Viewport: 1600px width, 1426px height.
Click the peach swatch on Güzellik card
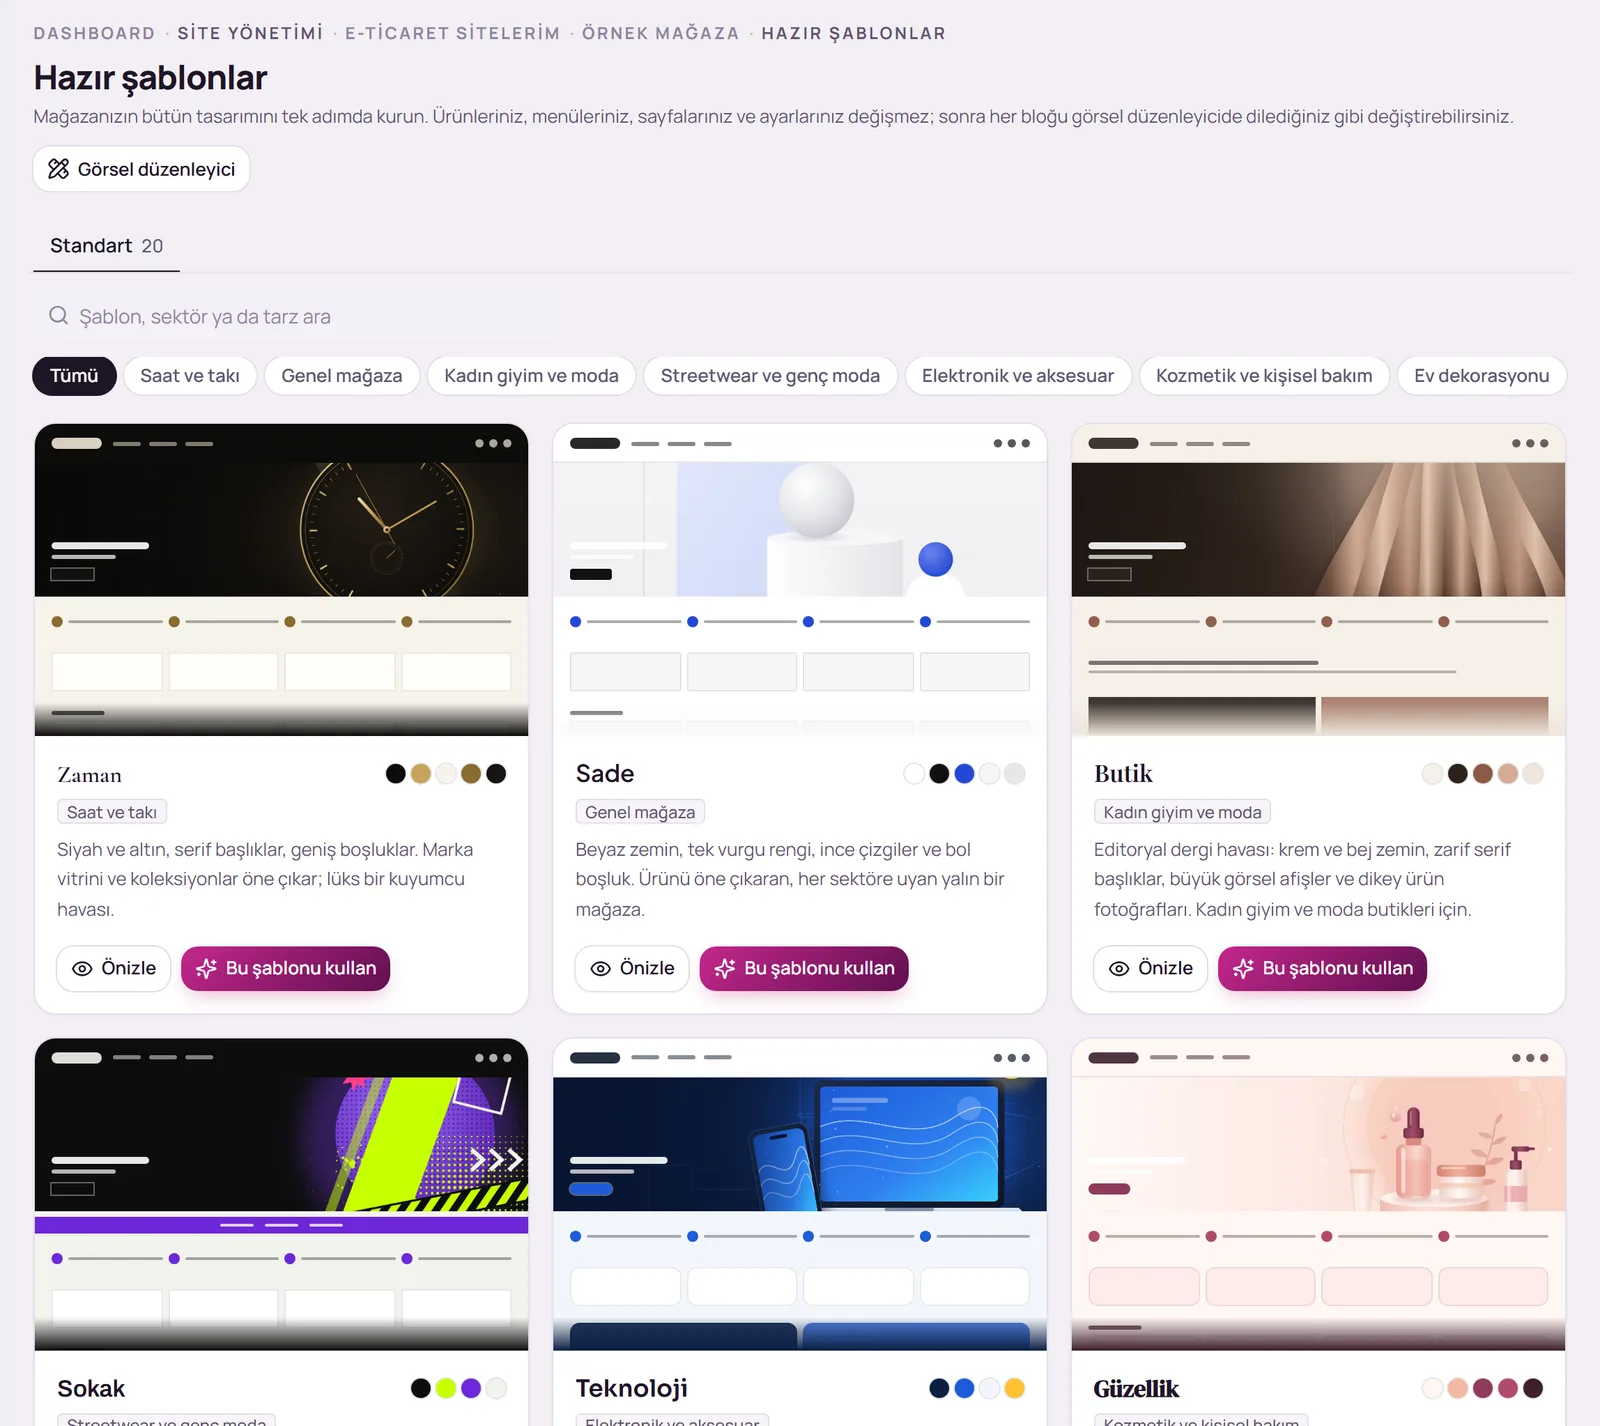[1458, 1388]
